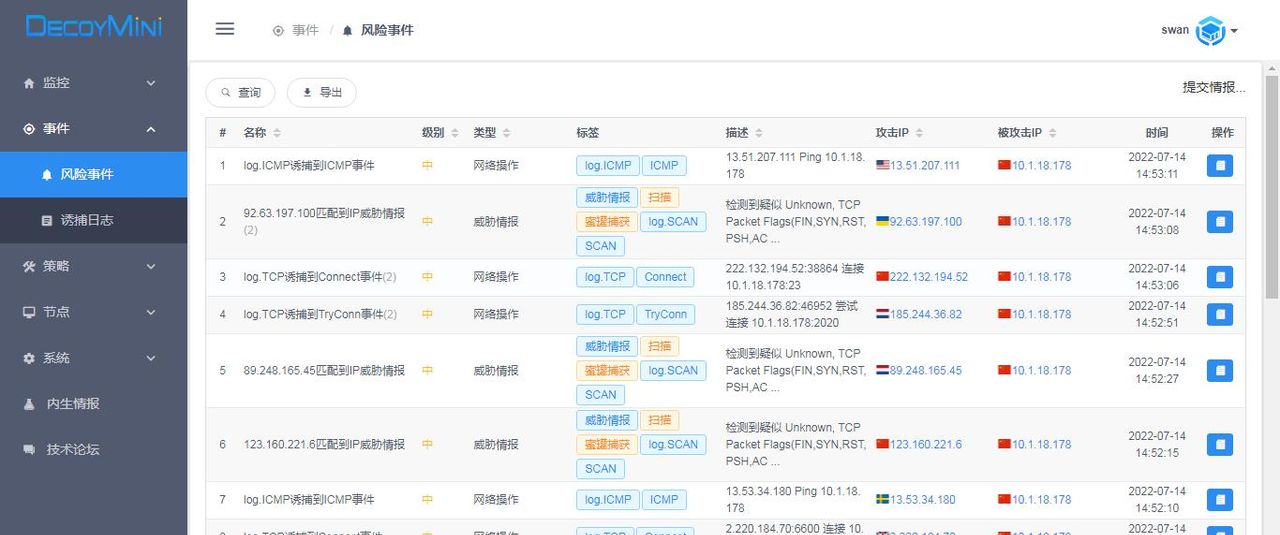Open action button for 14:53:08 row

(1220, 222)
